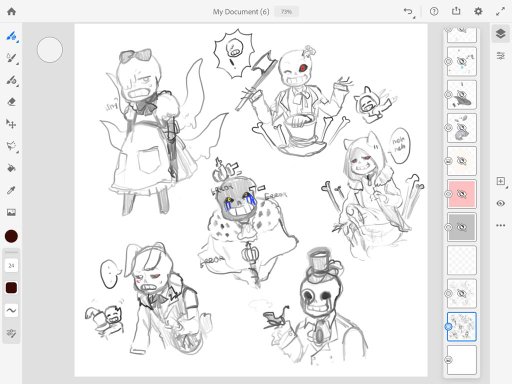Image resolution: width=512 pixels, height=384 pixels.
Task: Toggle layer visibility eye in right taskbar
Action: (500, 203)
